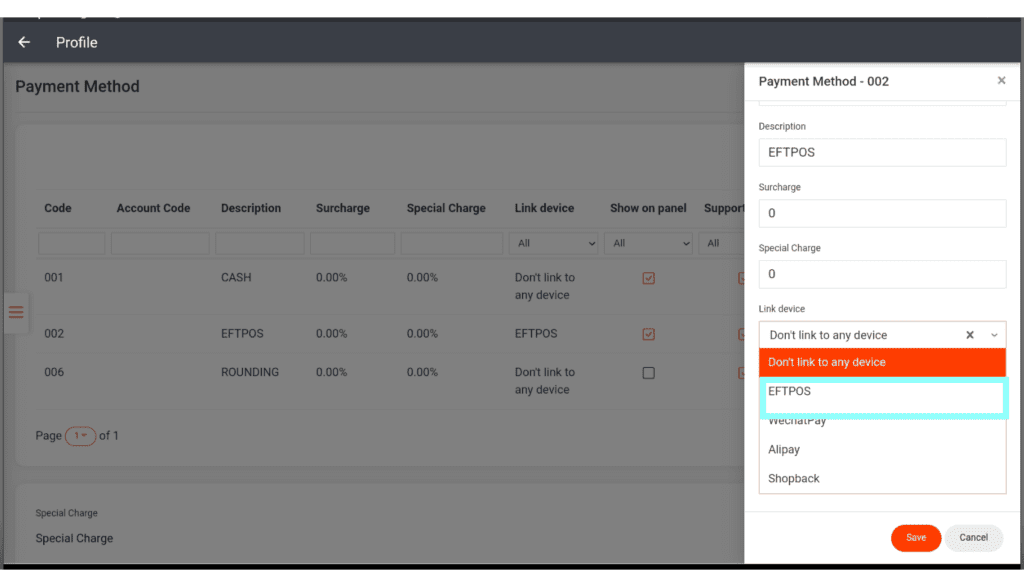Open the Link device column filter
This screenshot has width=1024, height=581.
pos(553,243)
